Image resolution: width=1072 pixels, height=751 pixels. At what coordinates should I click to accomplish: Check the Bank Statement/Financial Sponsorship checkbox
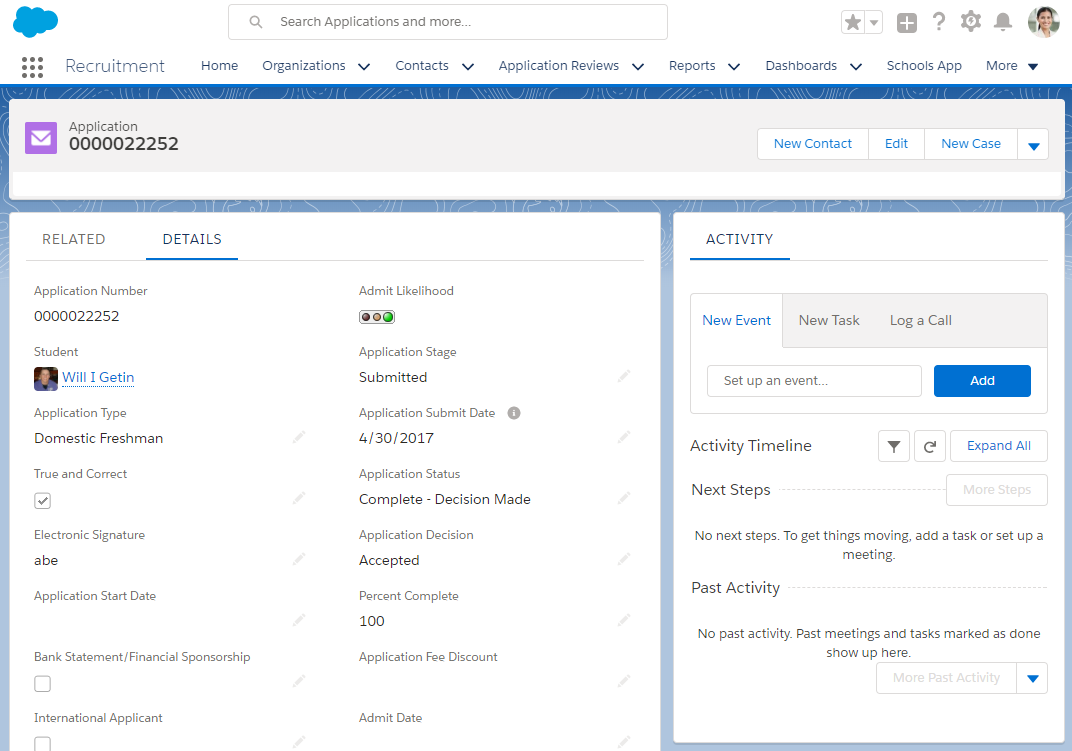pyautogui.click(x=43, y=684)
